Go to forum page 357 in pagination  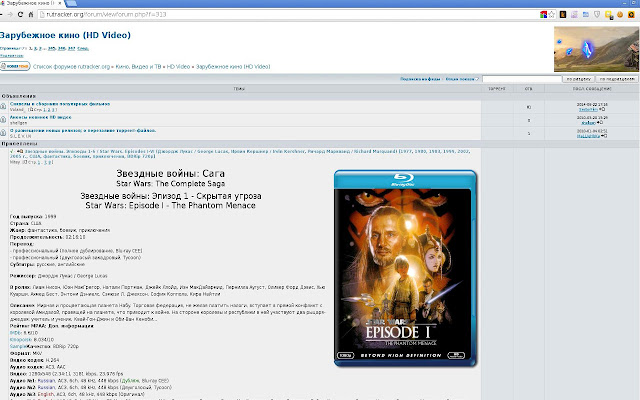tap(71, 49)
